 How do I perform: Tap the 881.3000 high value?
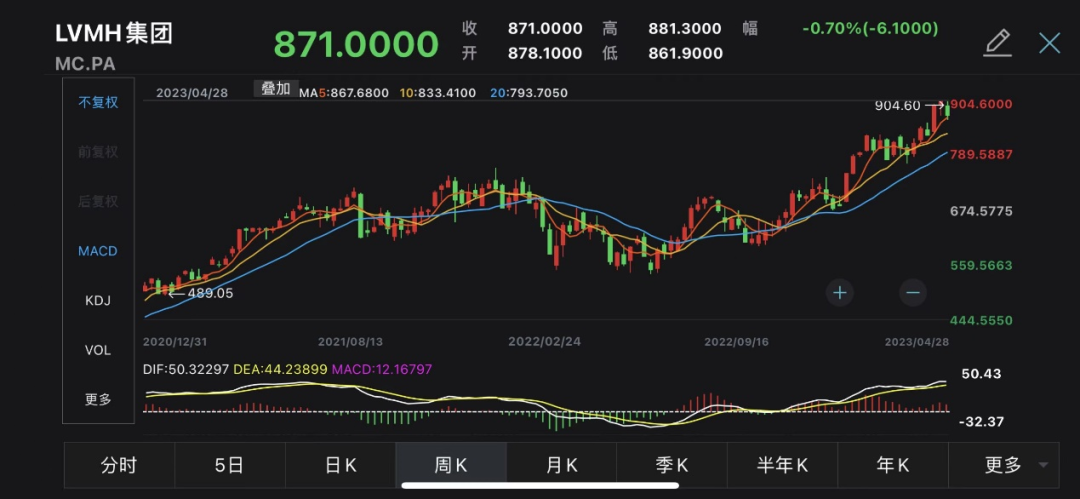tap(685, 28)
